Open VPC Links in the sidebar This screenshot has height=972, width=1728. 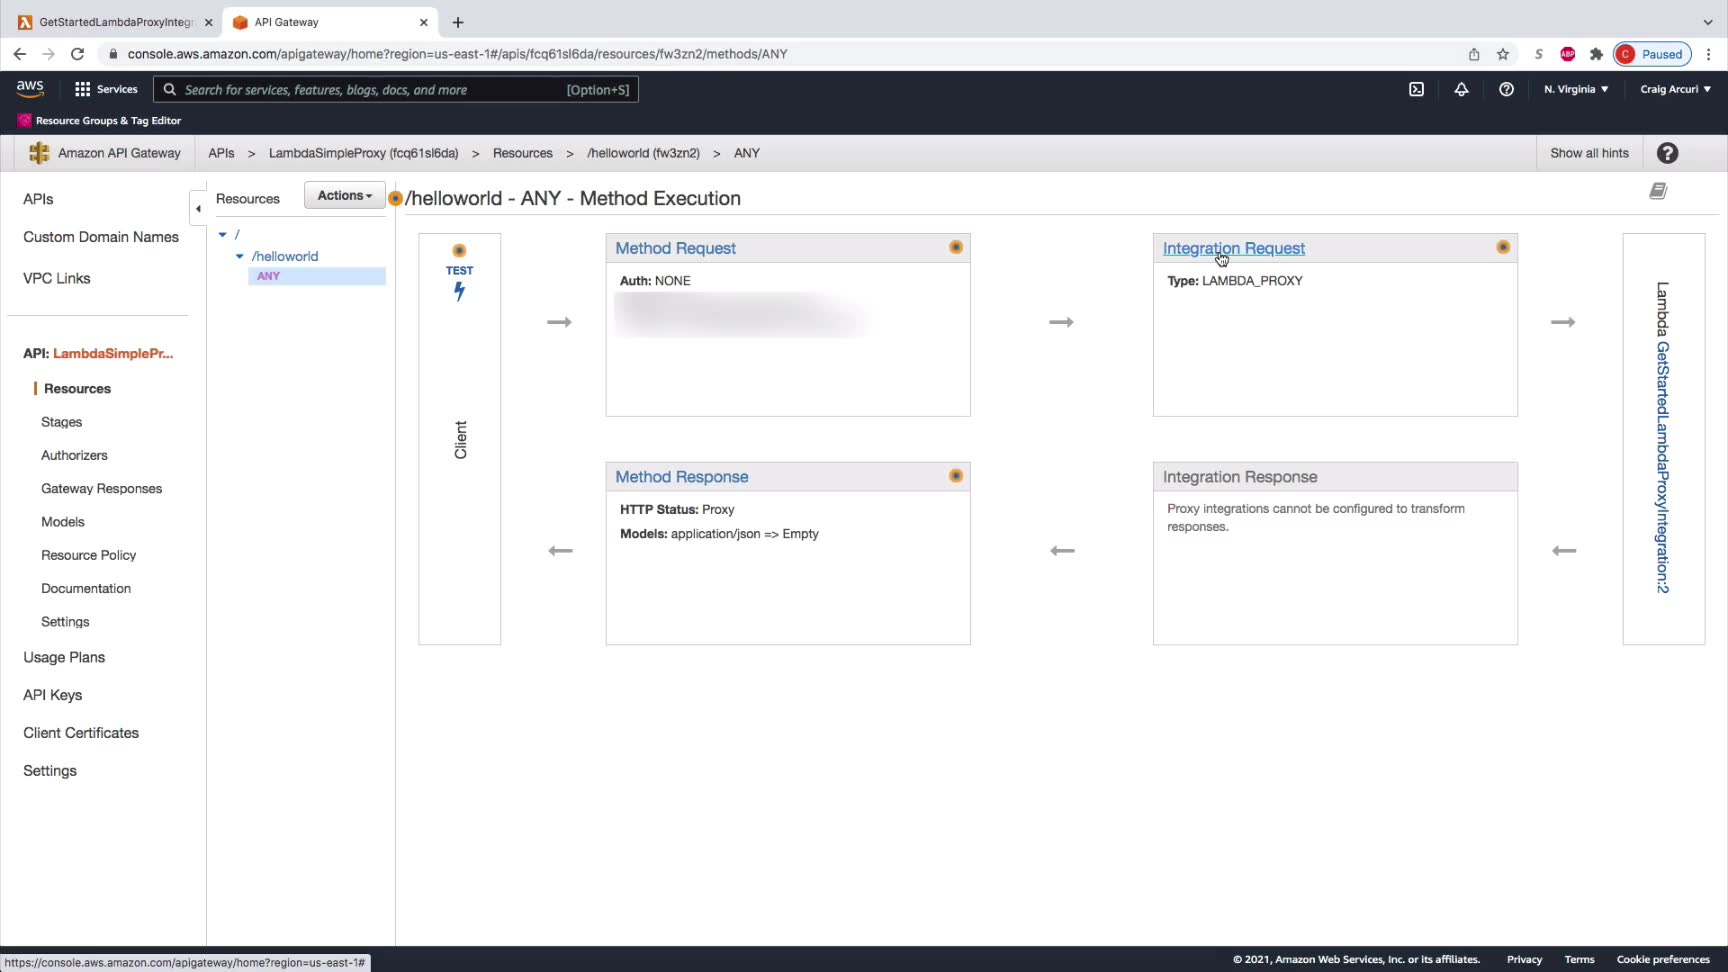[x=57, y=278]
